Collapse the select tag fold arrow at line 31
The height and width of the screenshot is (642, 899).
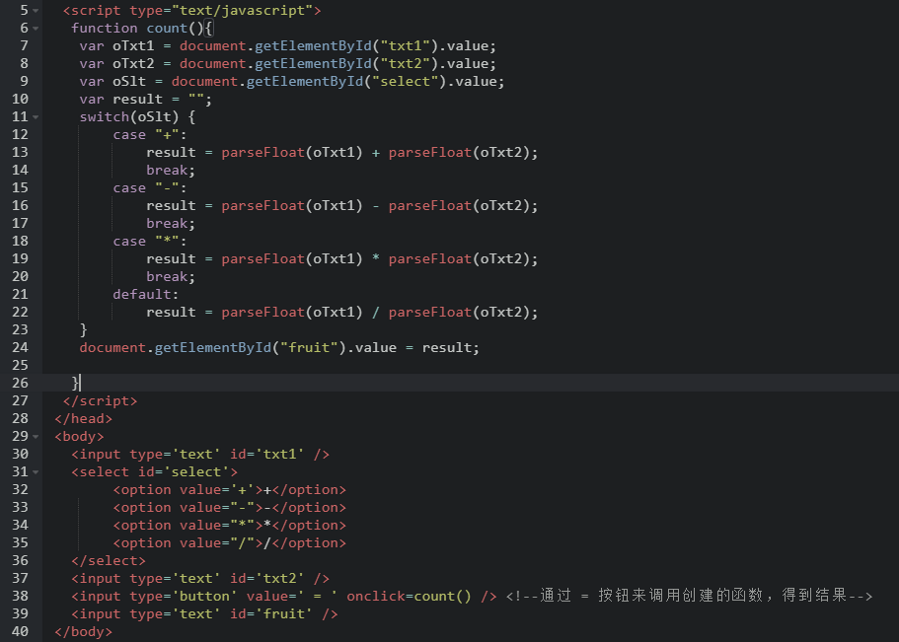[36, 472]
